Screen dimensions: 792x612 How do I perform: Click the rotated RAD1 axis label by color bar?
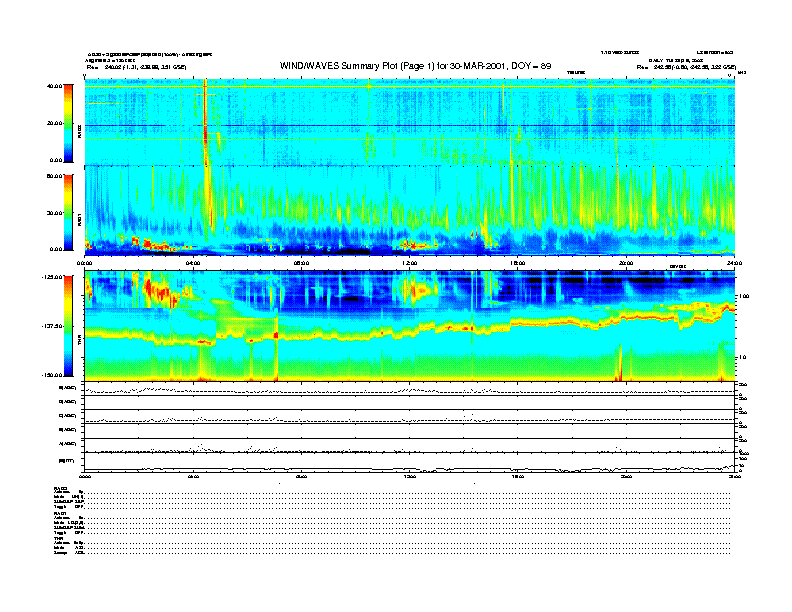tap(80, 220)
